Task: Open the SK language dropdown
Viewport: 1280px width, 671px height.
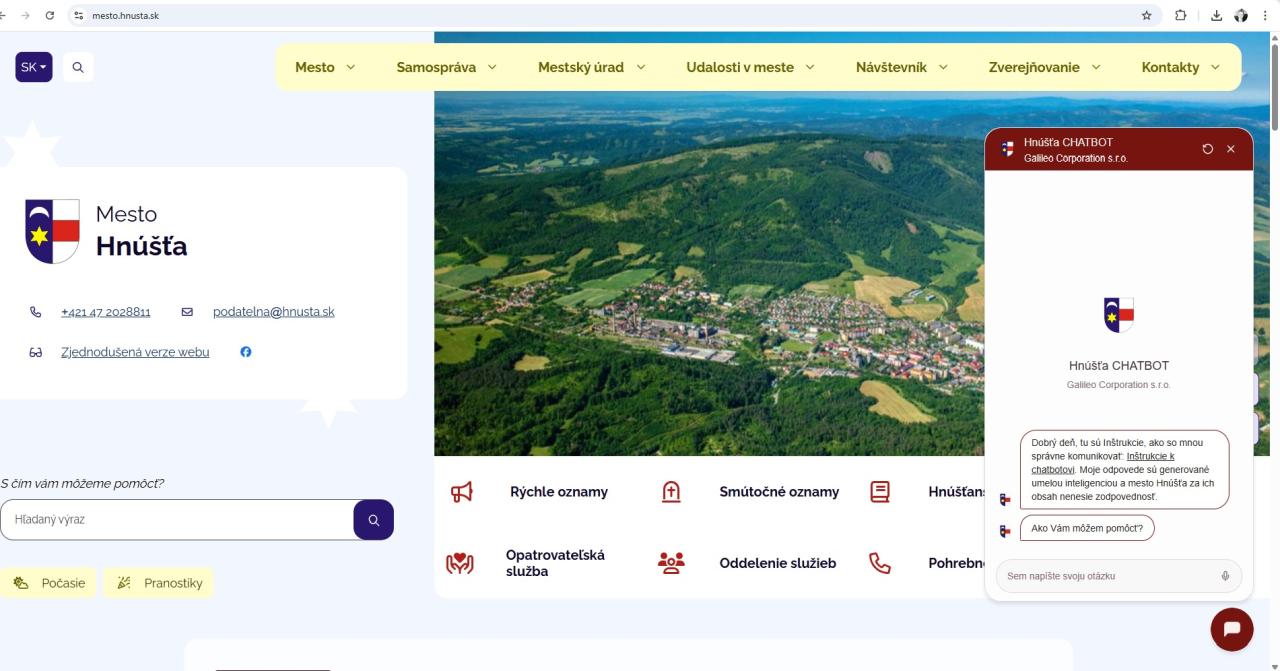Action: click(34, 68)
